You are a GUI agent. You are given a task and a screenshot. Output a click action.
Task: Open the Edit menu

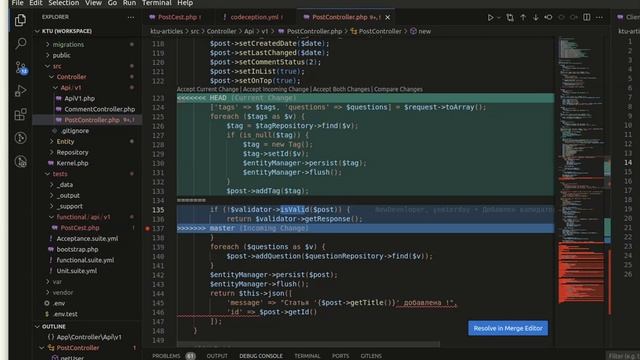tap(36, 3)
